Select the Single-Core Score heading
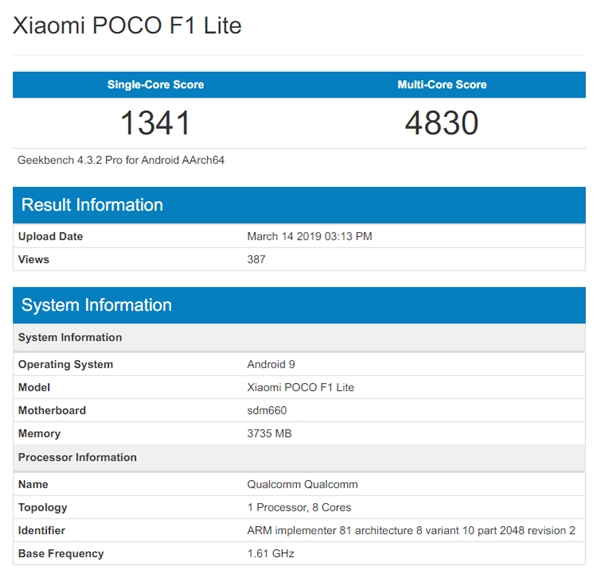The height and width of the screenshot is (573, 600). coord(155,85)
